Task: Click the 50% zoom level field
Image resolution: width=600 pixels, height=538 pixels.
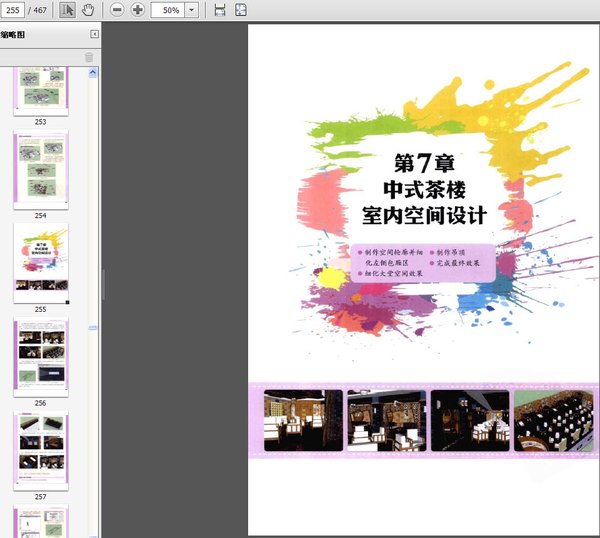Action: coord(169,10)
